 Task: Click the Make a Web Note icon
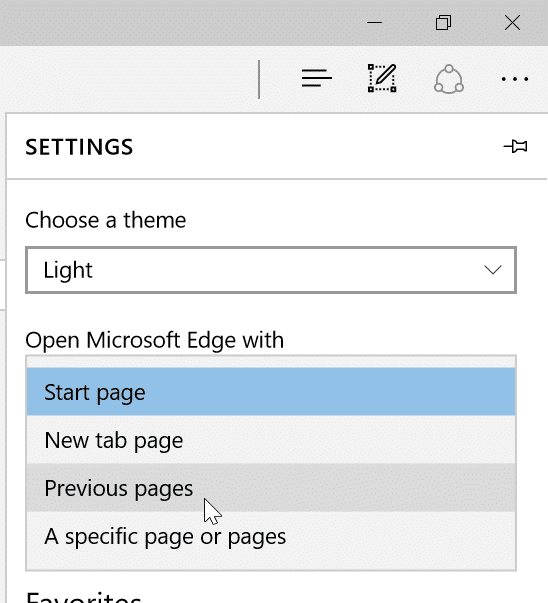coord(382,78)
